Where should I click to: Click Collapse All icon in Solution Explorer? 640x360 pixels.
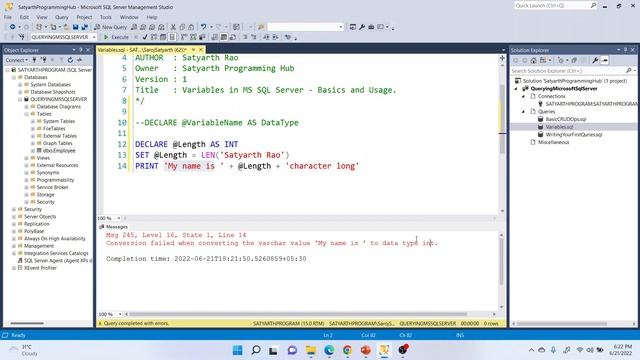point(574,60)
